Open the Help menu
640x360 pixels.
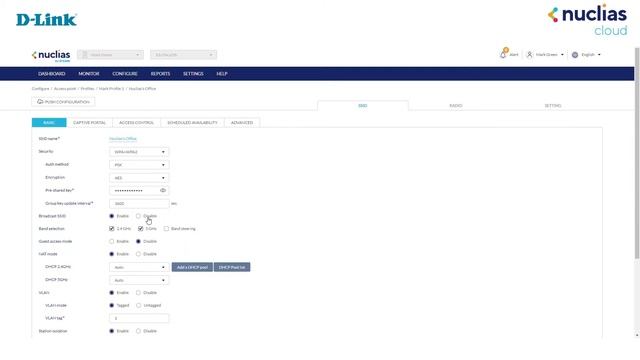click(222, 74)
